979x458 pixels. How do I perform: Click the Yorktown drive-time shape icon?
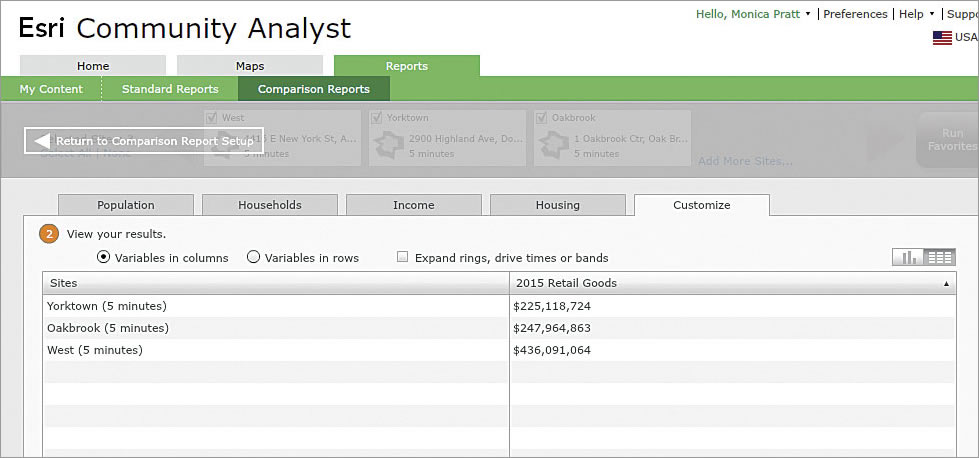pos(388,146)
